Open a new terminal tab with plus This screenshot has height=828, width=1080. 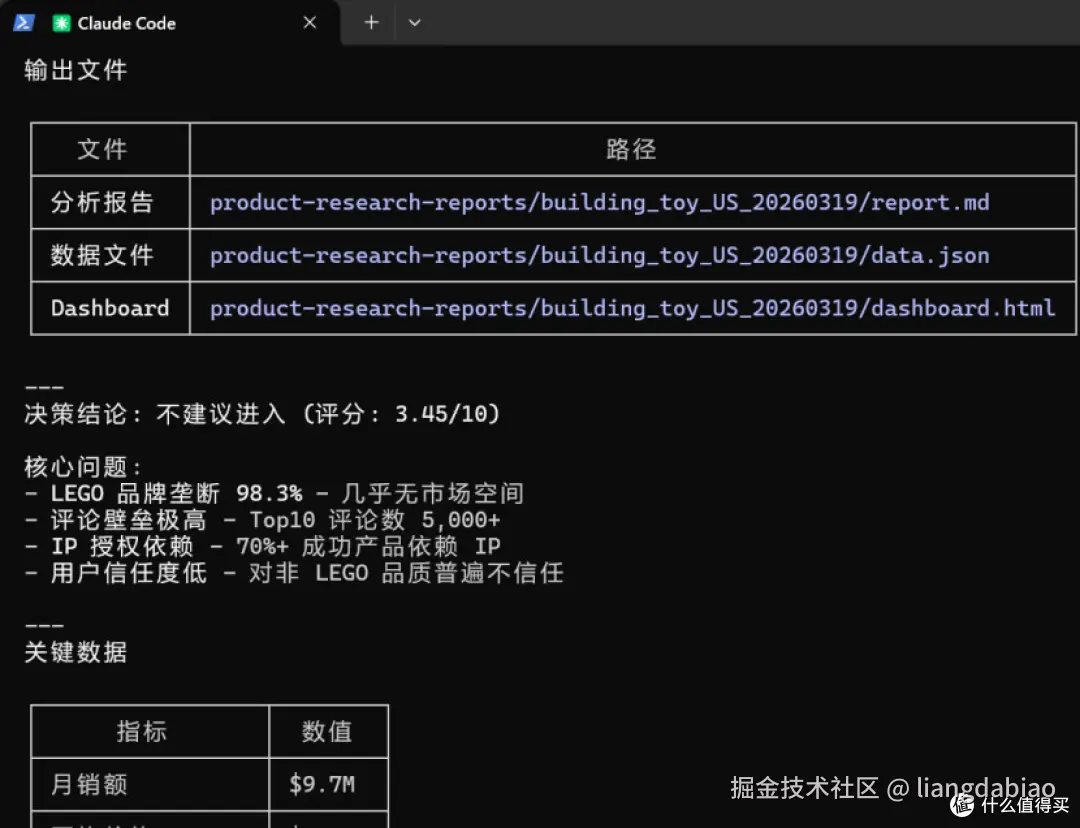click(371, 23)
